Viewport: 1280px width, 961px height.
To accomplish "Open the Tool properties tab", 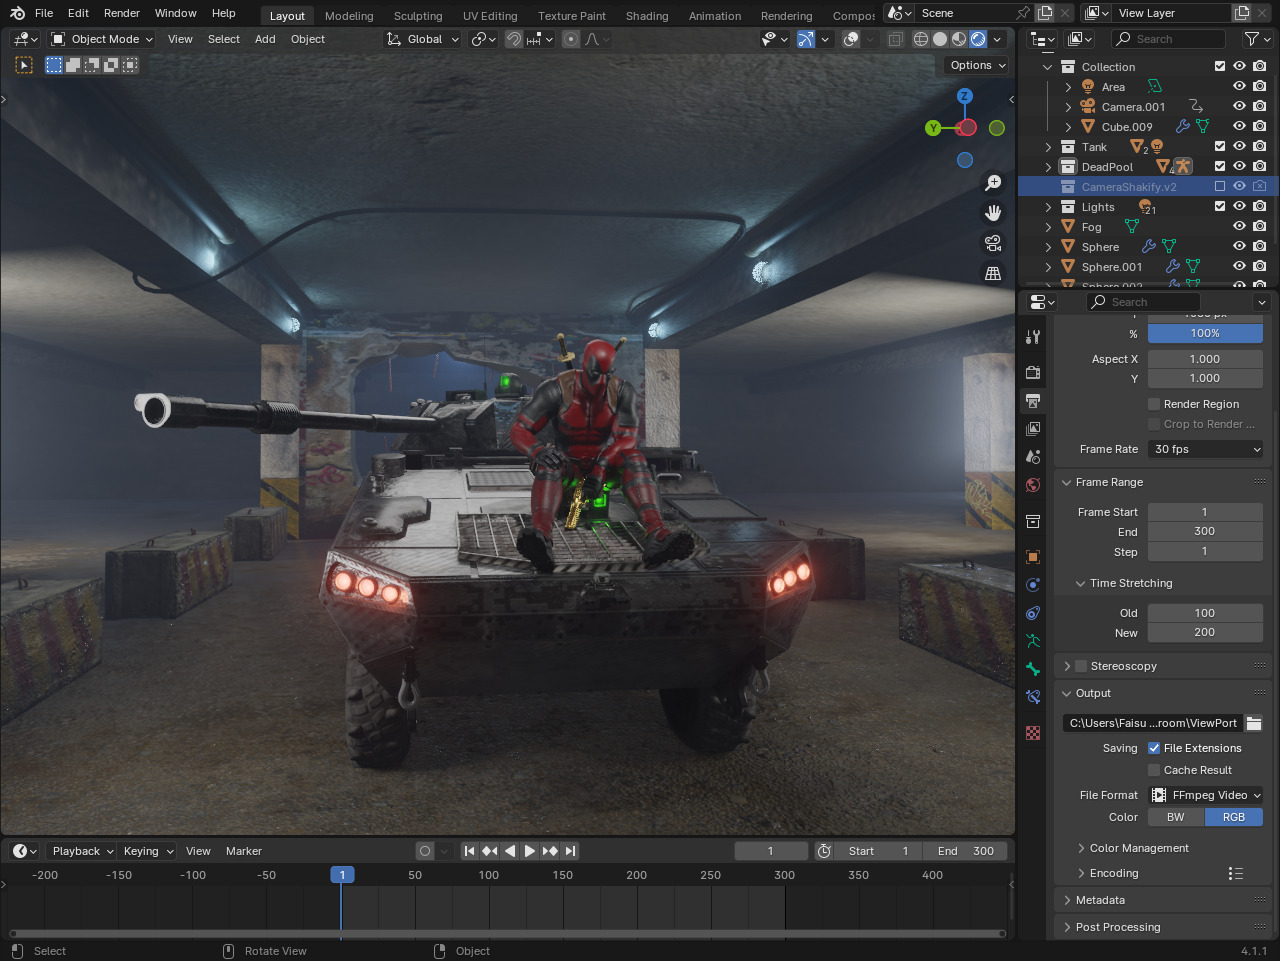I will pos(1033,337).
